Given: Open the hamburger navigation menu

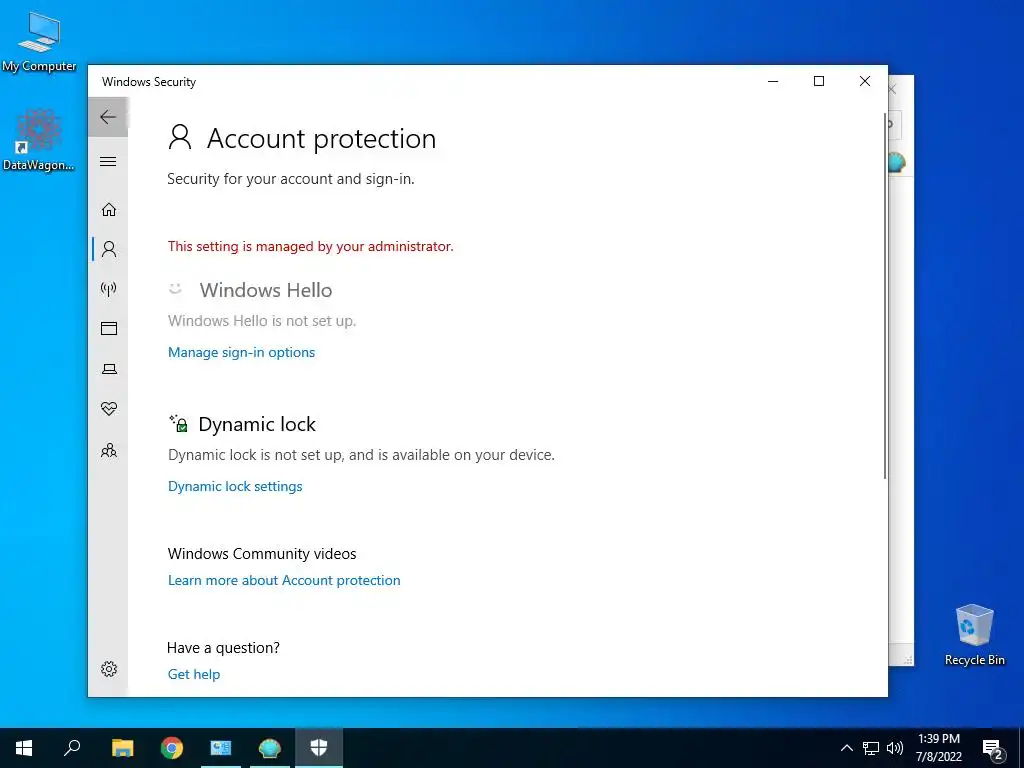Looking at the screenshot, I should tap(108, 161).
